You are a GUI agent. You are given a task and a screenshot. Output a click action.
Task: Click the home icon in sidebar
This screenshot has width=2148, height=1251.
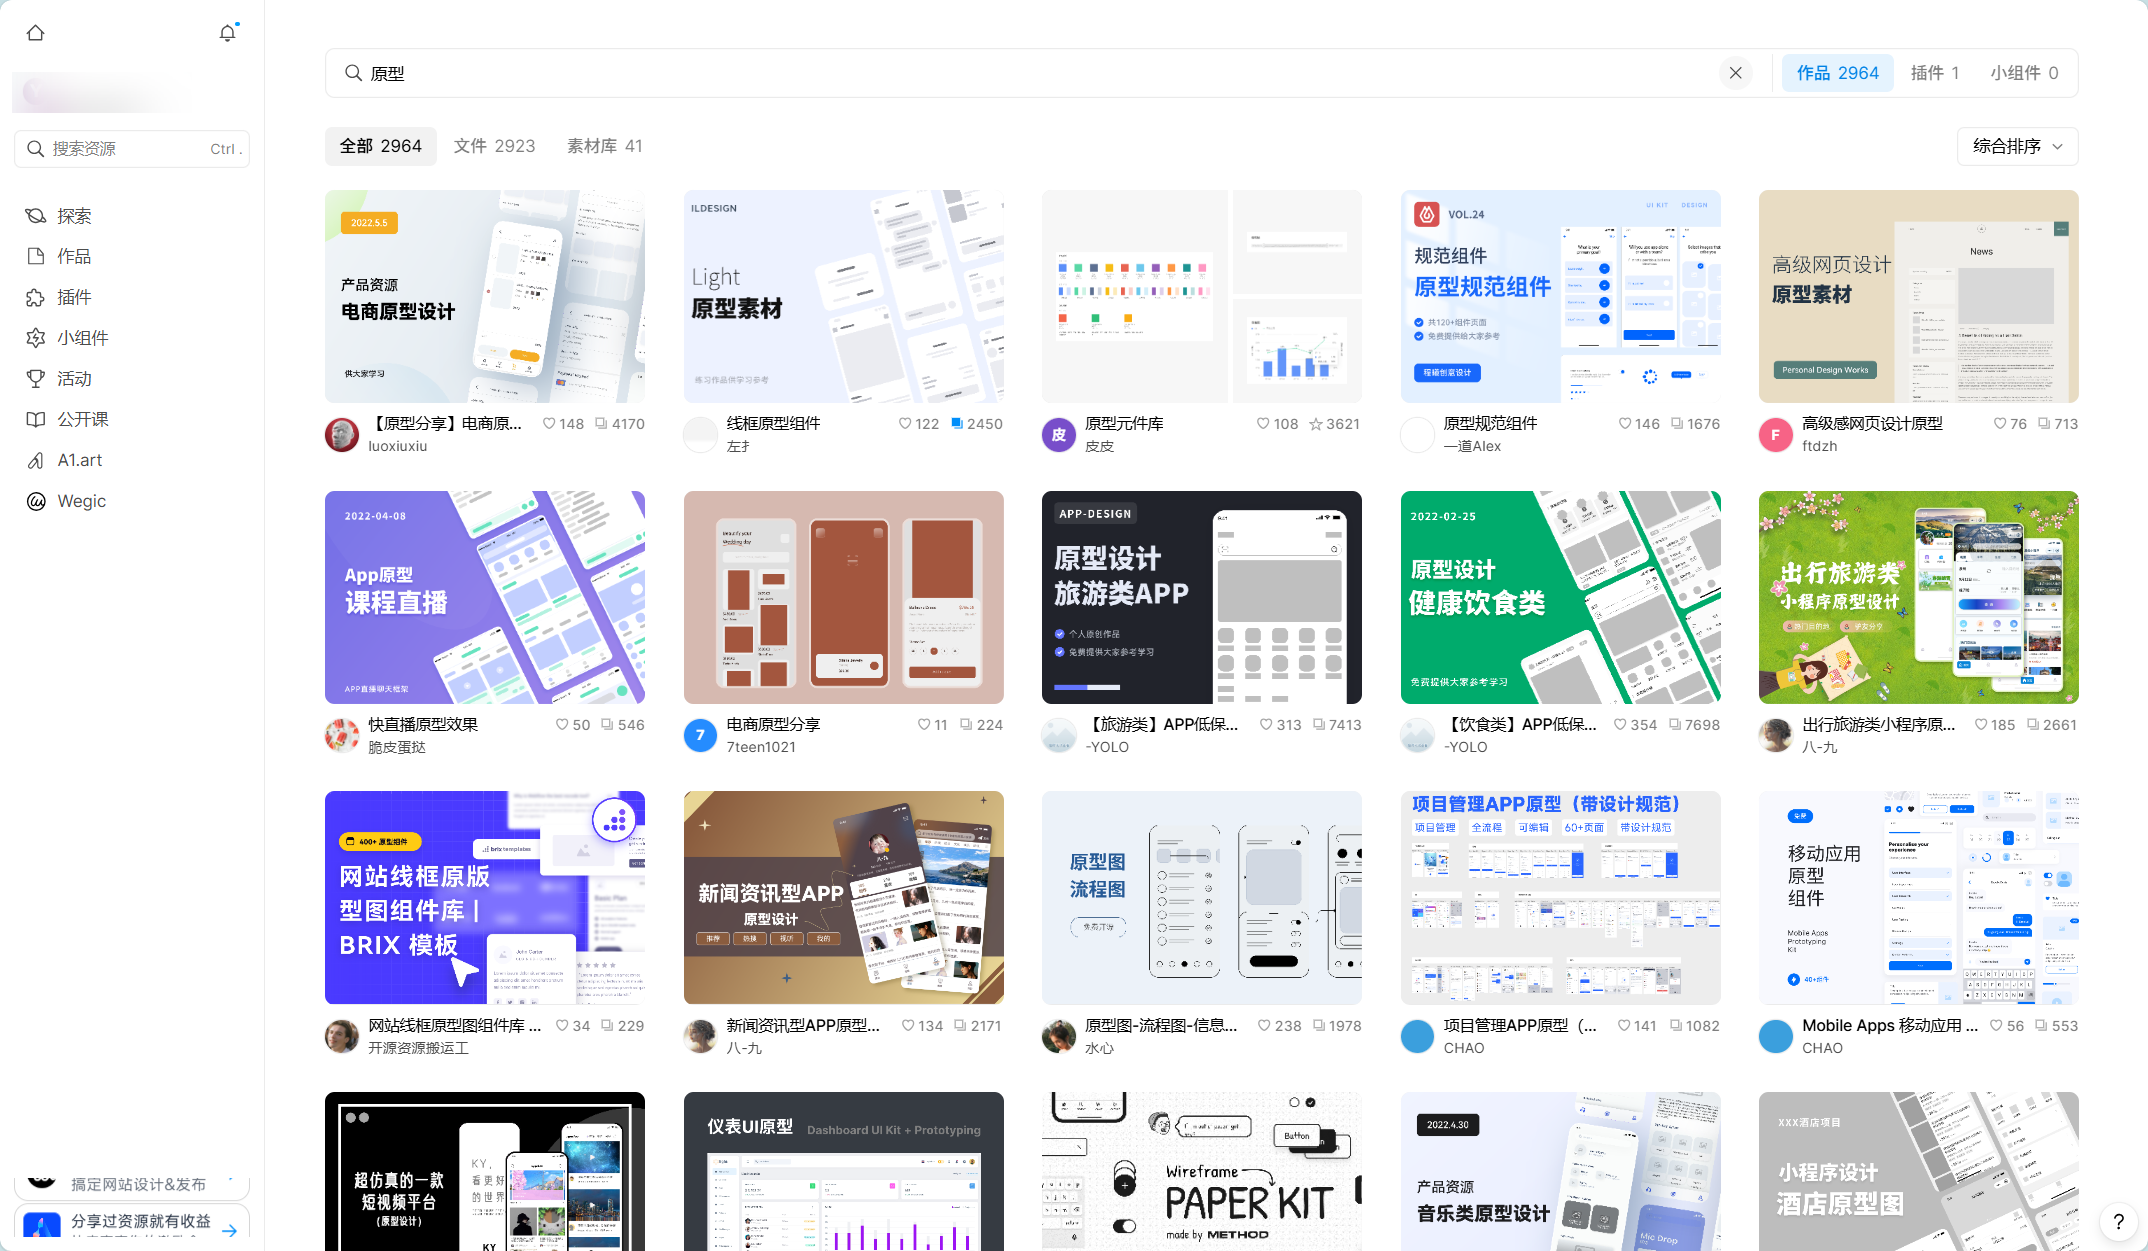36,33
